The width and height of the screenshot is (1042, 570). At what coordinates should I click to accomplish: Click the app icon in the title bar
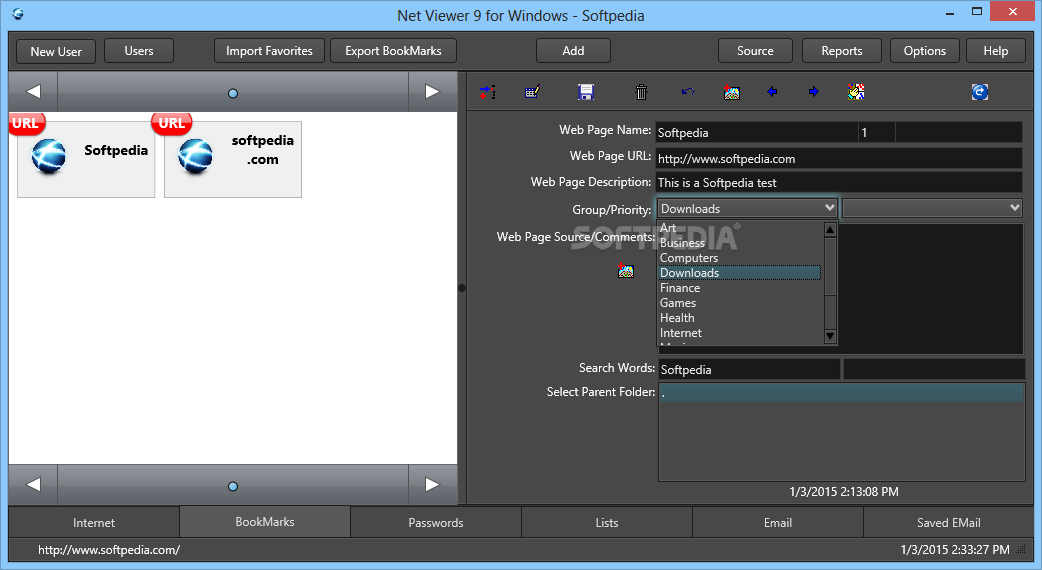click(x=18, y=13)
